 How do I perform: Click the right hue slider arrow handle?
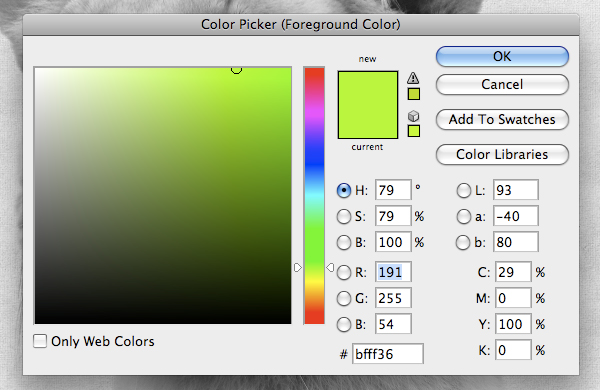(x=330, y=268)
